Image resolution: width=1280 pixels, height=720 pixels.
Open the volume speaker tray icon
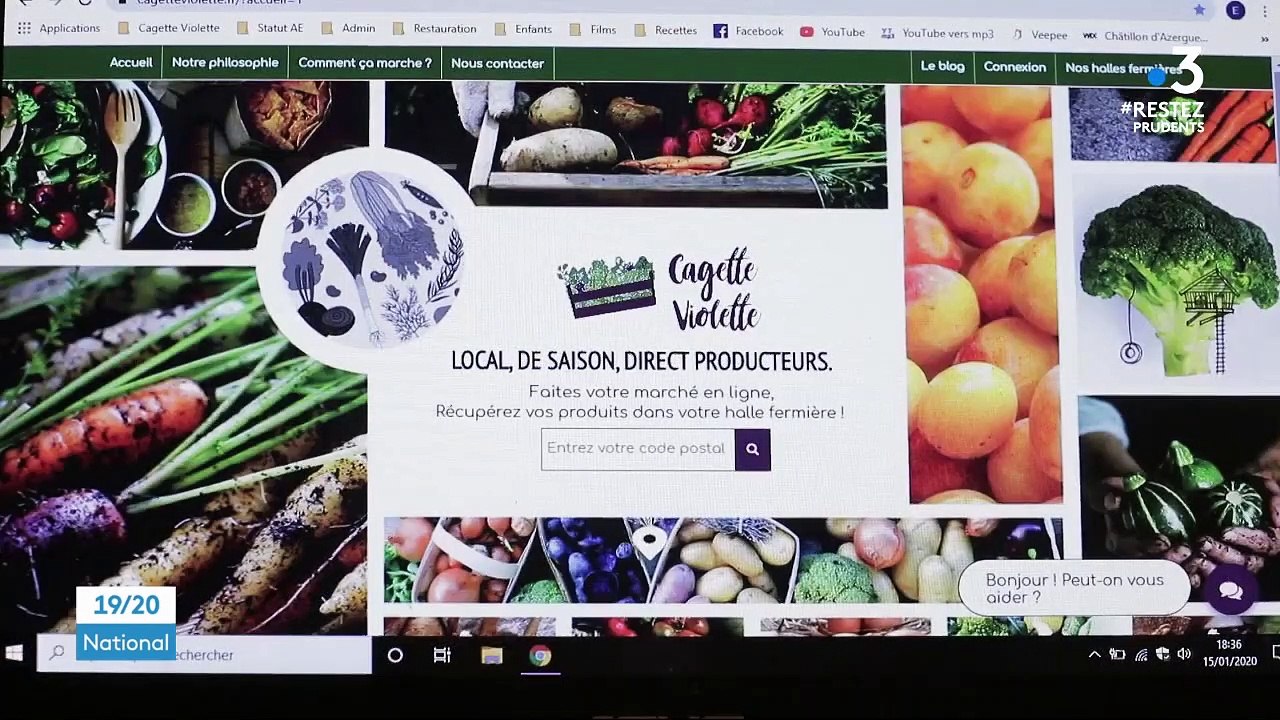pos(1185,655)
